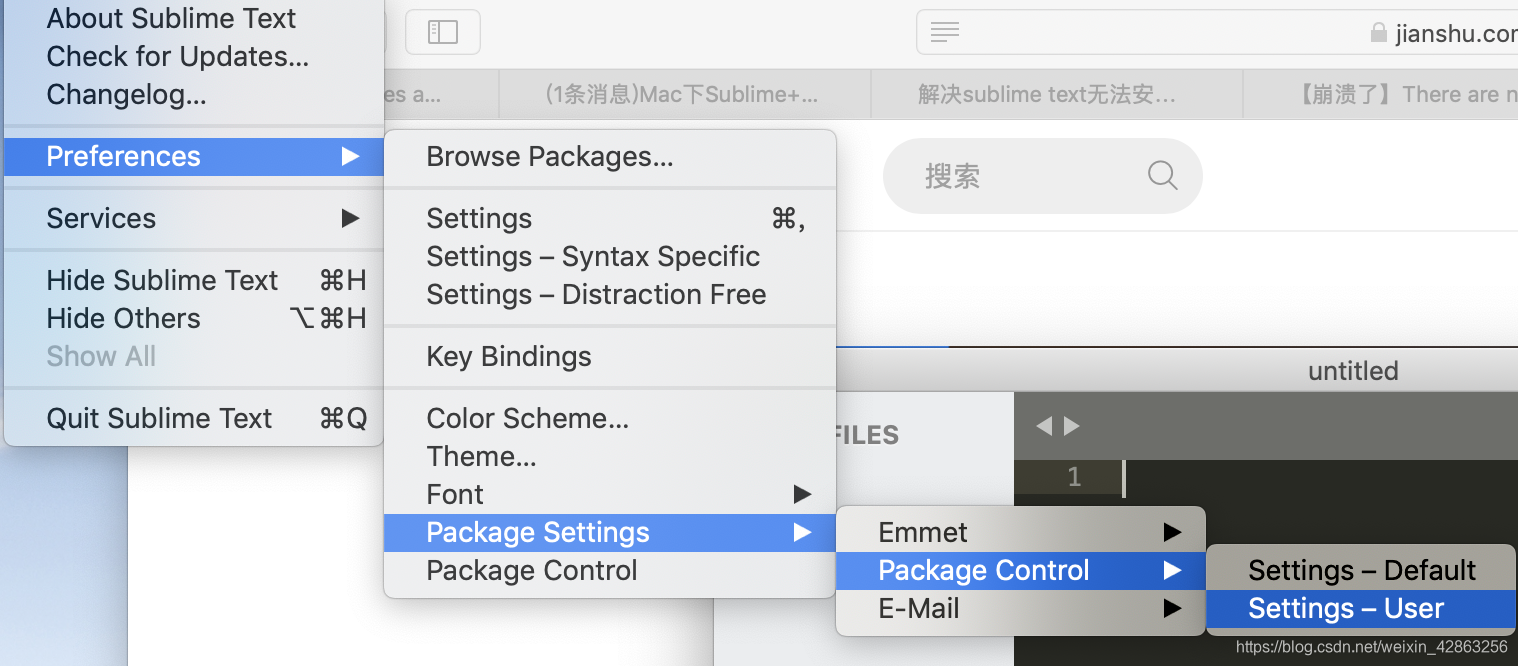Select Color Scheme option
This screenshot has height=666, width=1518.
tap(610, 418)
